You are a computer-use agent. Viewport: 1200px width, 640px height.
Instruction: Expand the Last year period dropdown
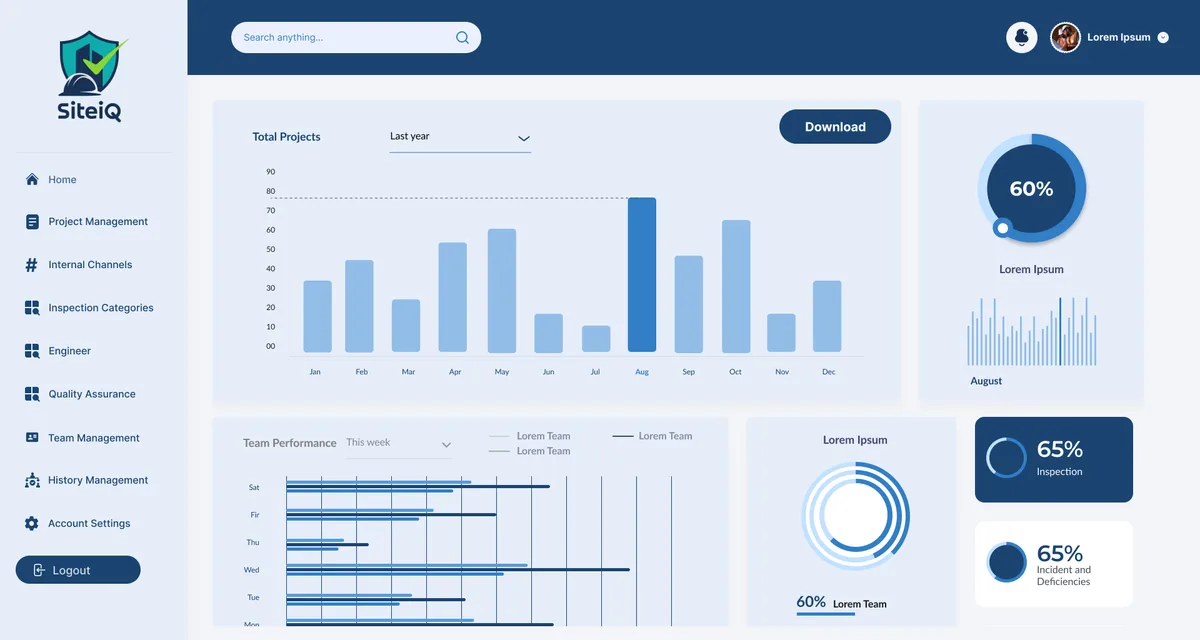(x=460, y=138)
